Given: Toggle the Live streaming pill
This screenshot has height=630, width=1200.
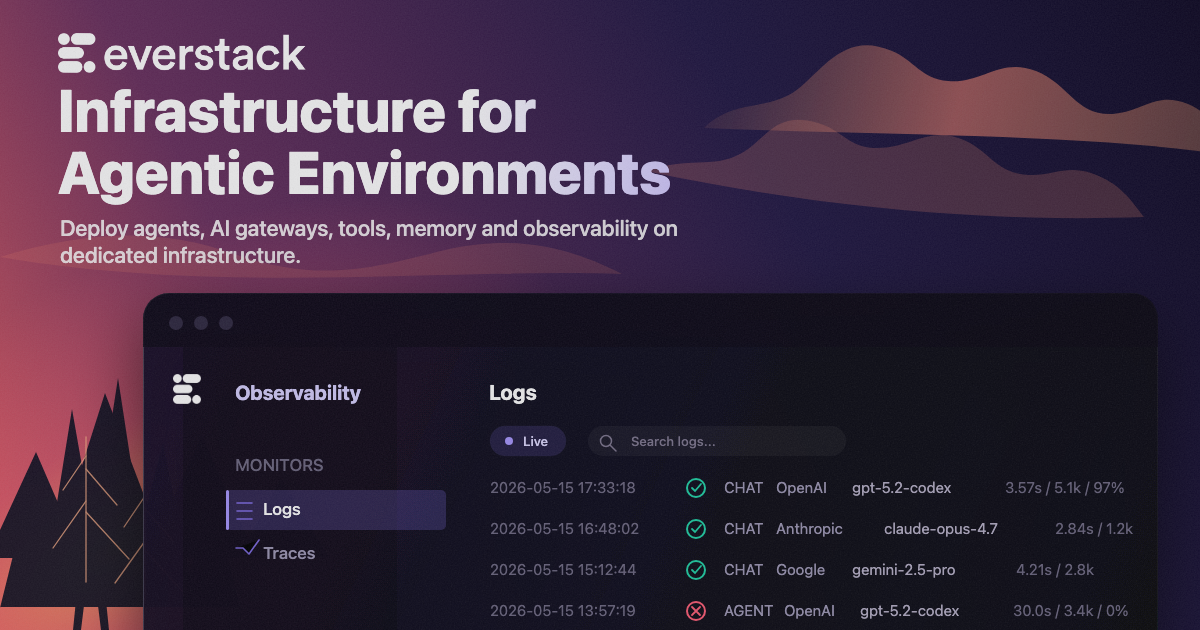Looking at the screenshot, I should [527, 441].
